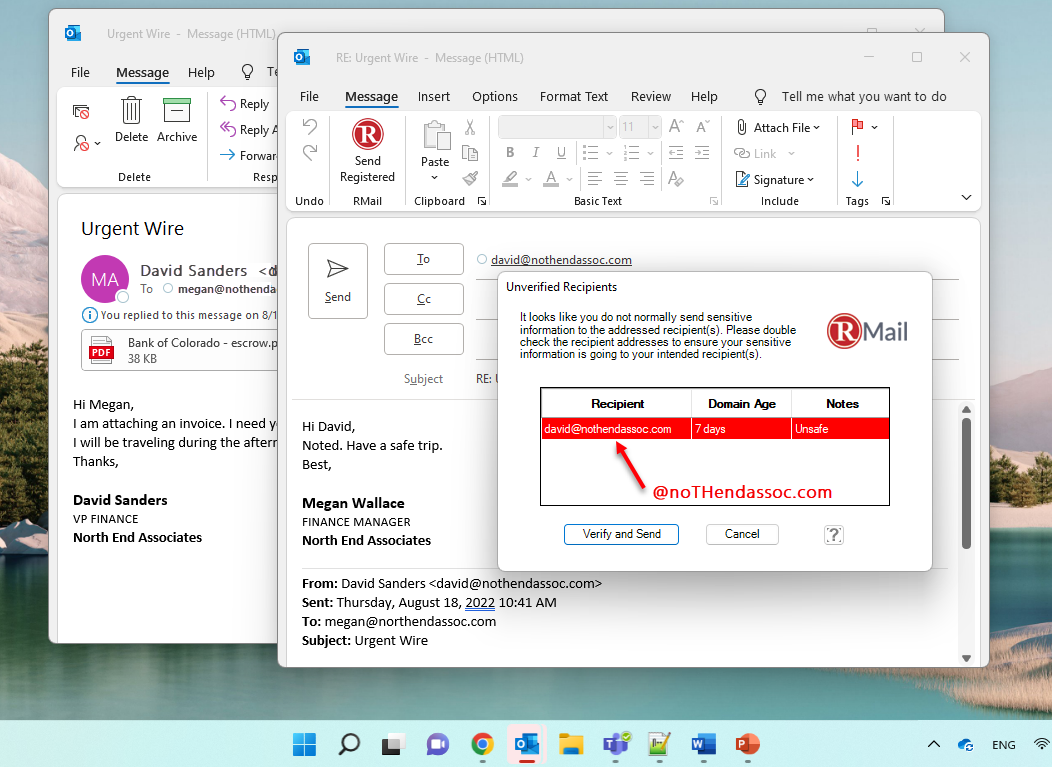Viewport: 1052px width, 767px height.
Task: Click the Paste clipboard icon
Action: point(435,136)
